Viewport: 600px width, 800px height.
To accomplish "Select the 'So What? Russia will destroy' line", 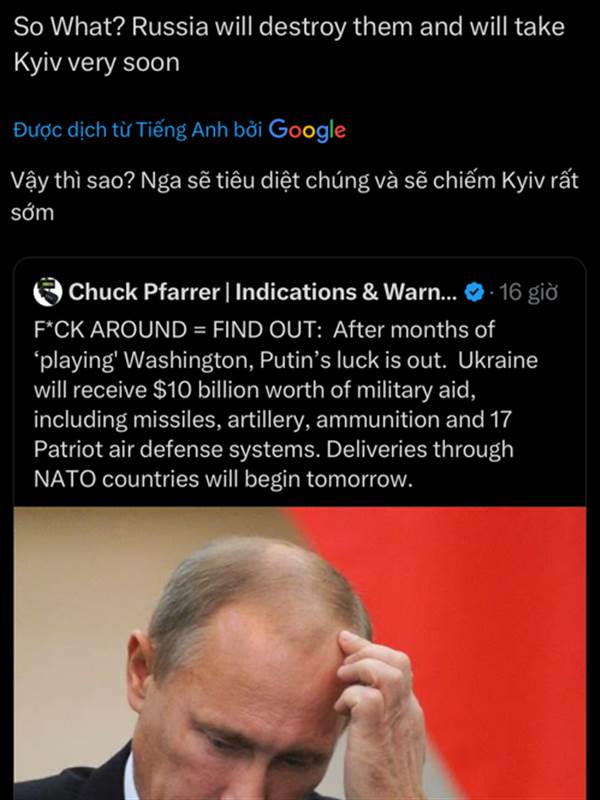I will click(x=289, y=27).
